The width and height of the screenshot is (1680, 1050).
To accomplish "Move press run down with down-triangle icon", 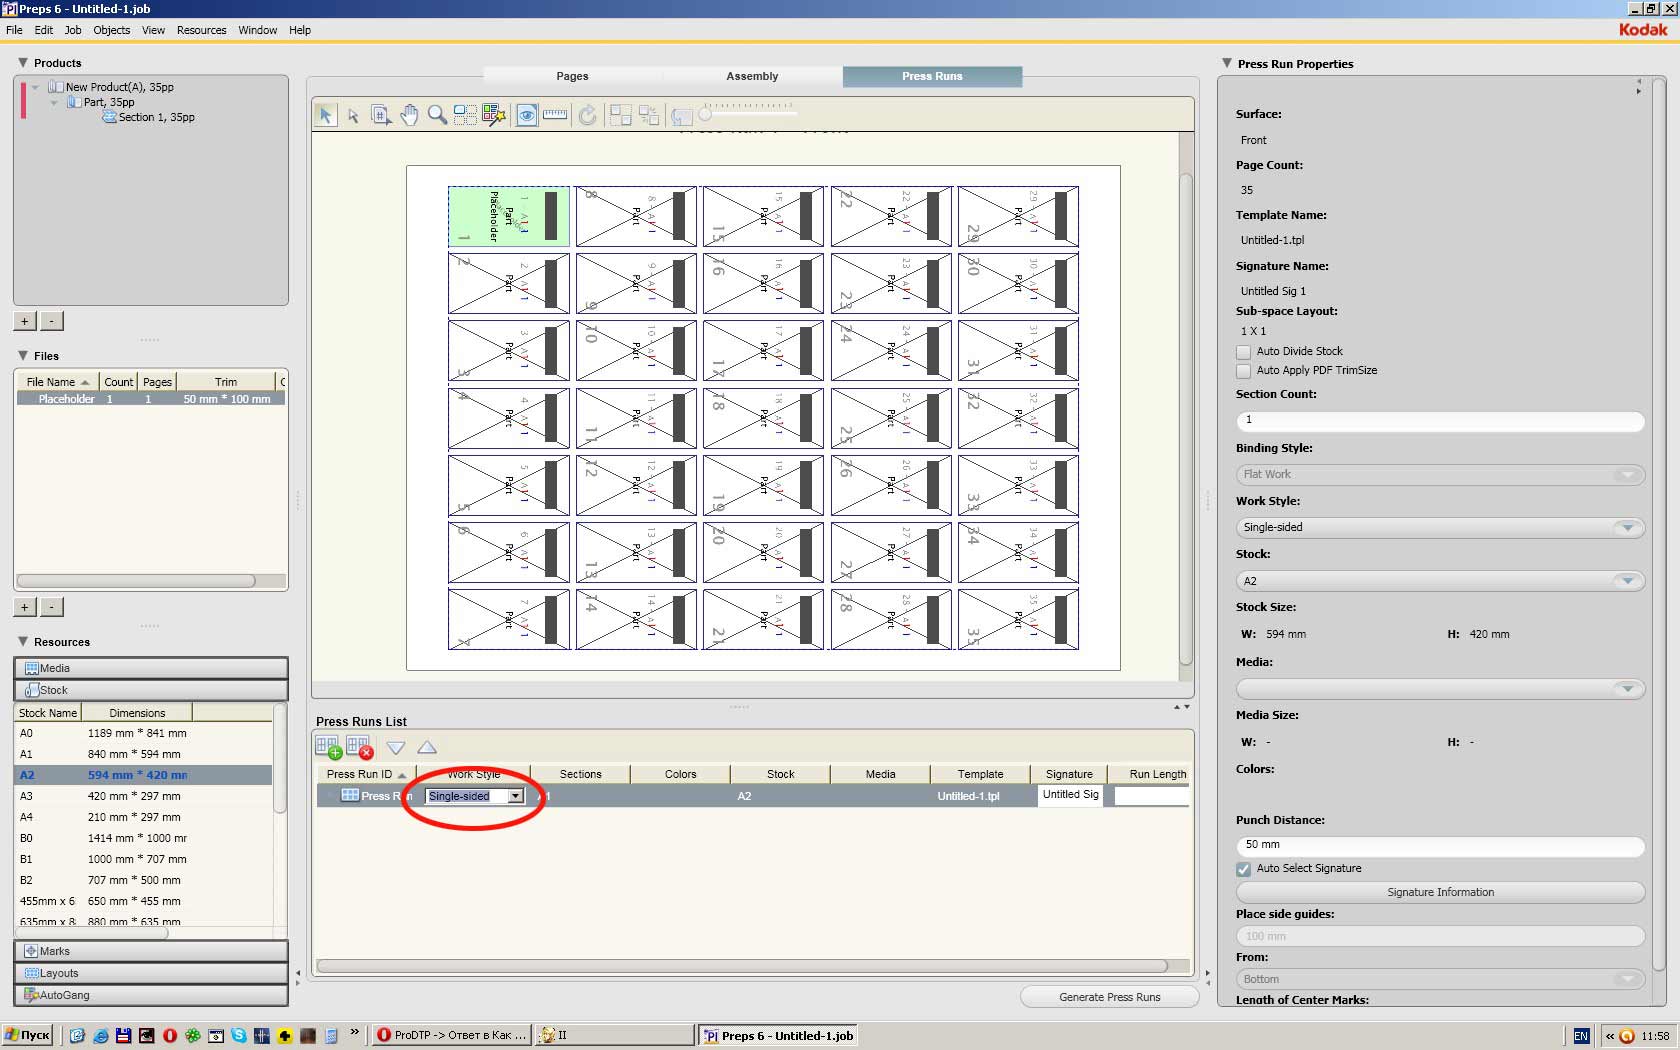I will 396,747.
